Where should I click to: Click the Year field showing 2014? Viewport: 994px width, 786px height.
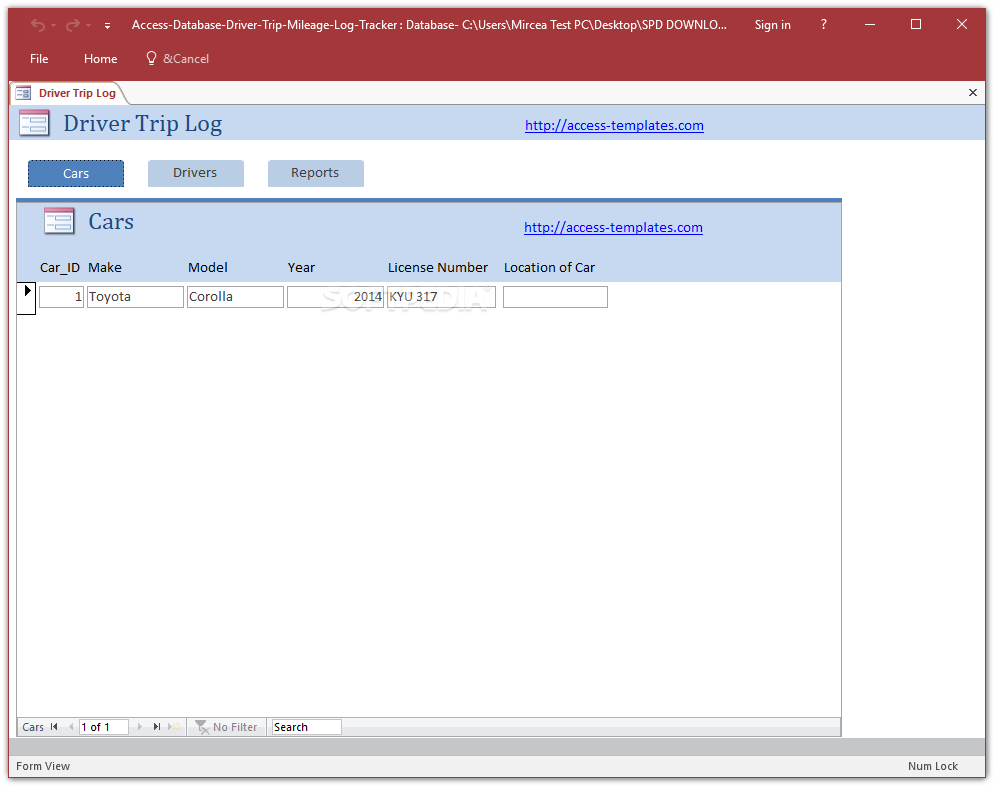pyautogui.click(x=335, y=297)
